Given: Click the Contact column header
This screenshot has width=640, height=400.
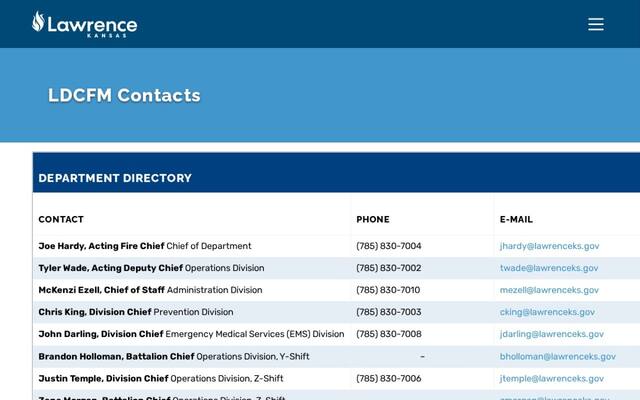Looking at the screenshot, I should point(61,220).
